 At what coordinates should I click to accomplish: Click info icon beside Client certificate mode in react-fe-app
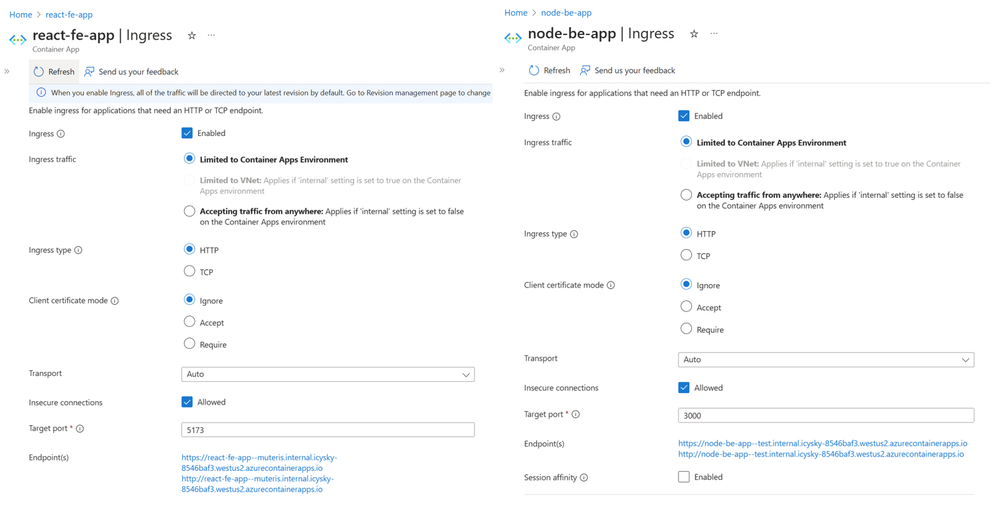pos(115,301)
